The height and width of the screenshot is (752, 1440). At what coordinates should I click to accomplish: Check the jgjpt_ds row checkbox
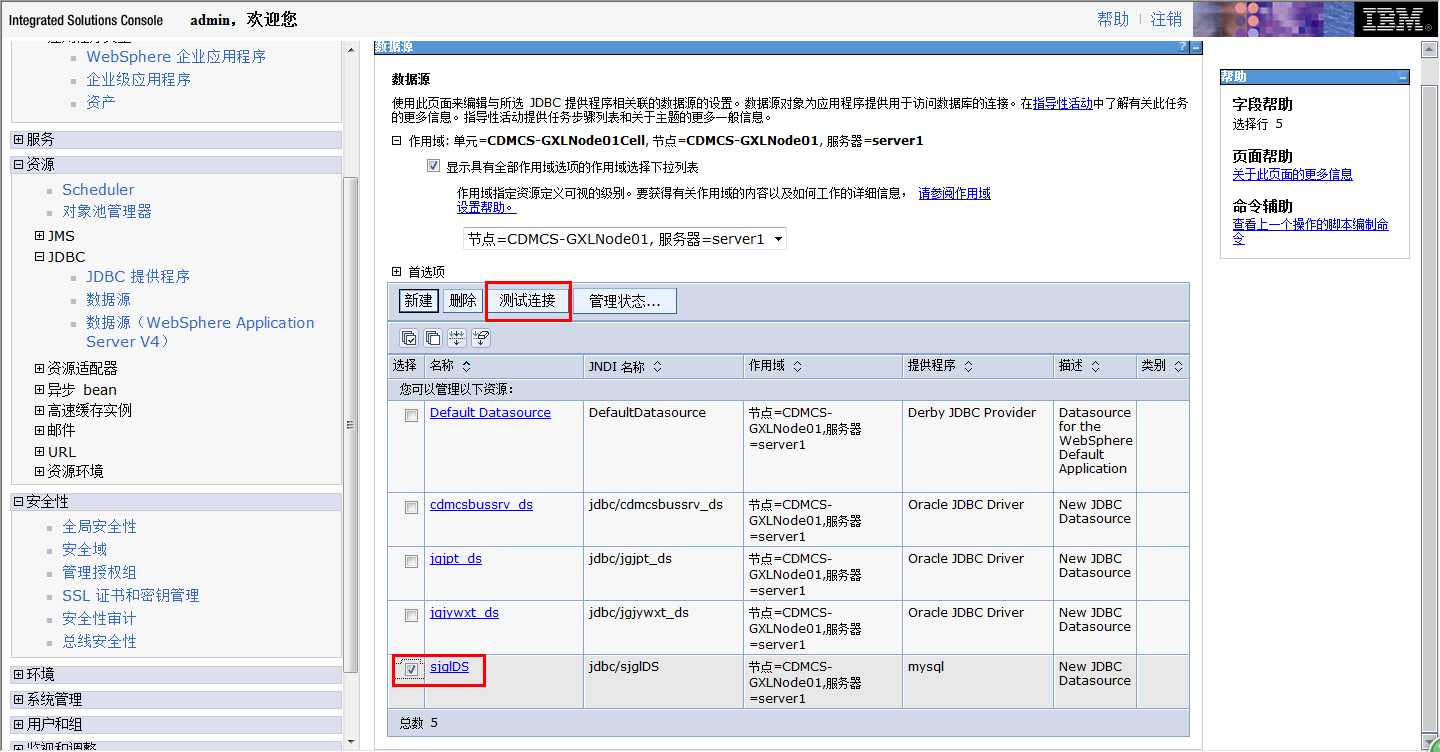(411, 562)
